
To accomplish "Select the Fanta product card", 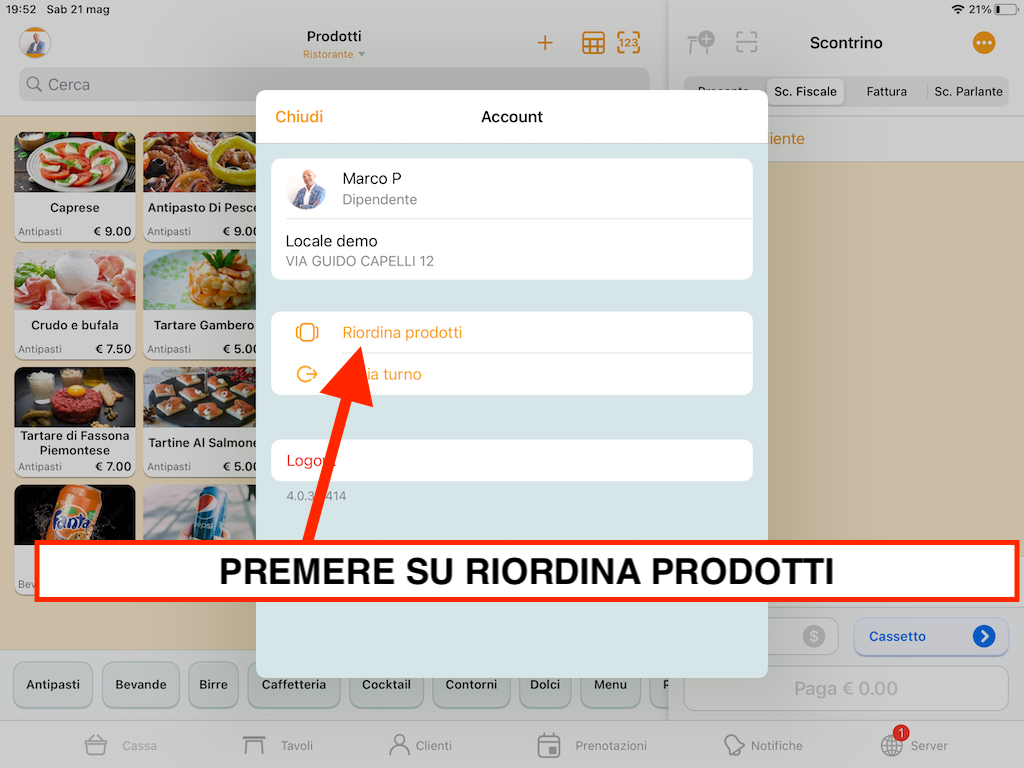I will click(75, 513).
